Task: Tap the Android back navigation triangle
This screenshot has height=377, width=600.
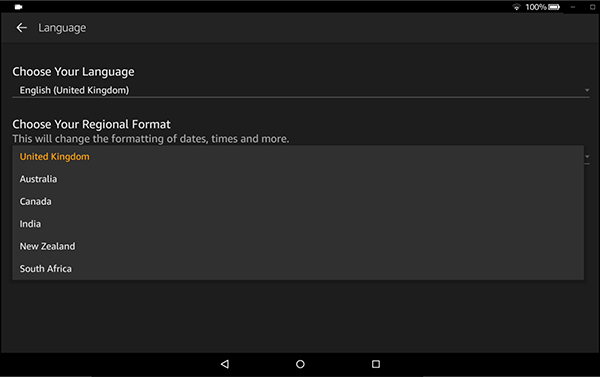Action: pyautogui.click(x=225, y=364)
